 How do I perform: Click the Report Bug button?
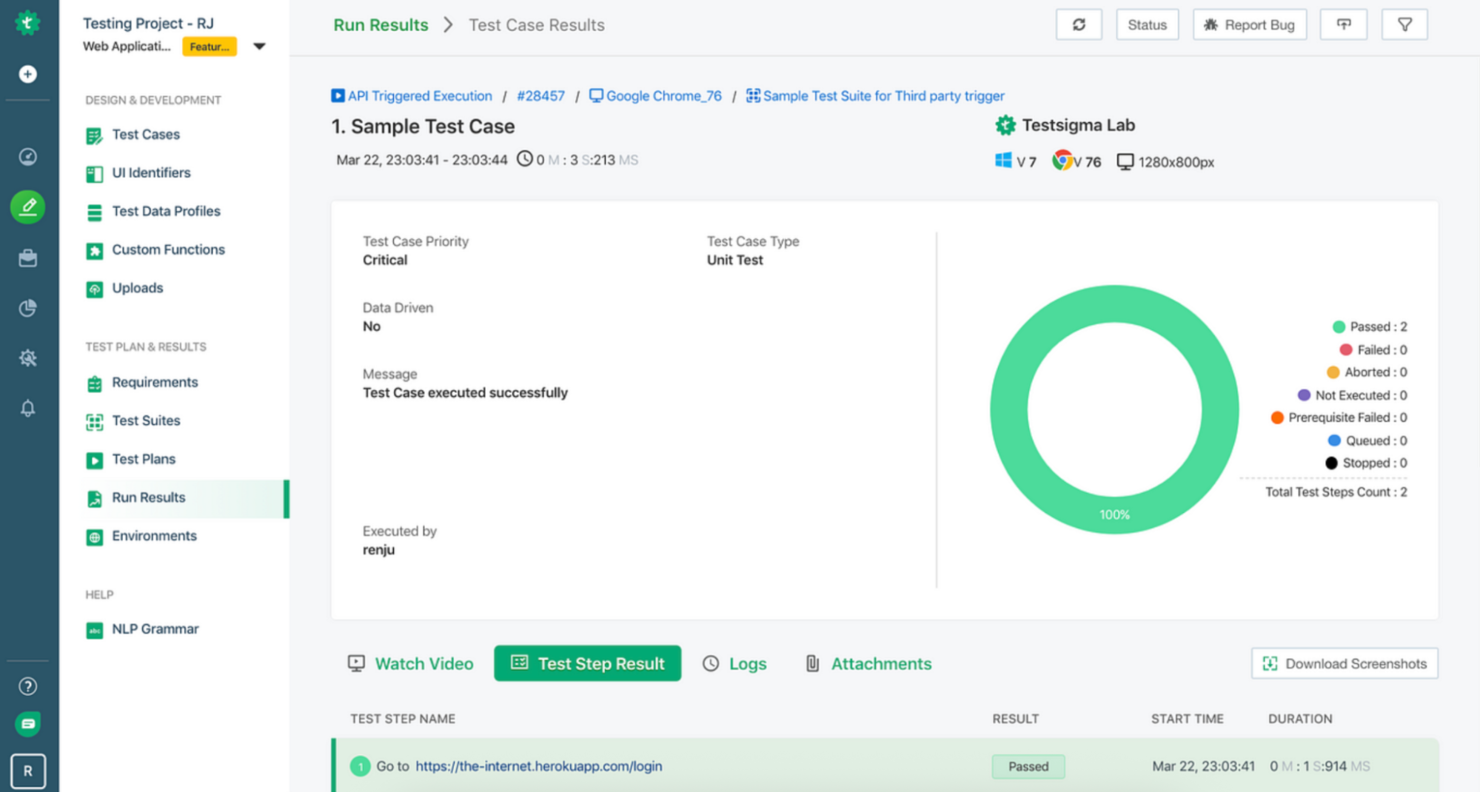pos(1250,24)
